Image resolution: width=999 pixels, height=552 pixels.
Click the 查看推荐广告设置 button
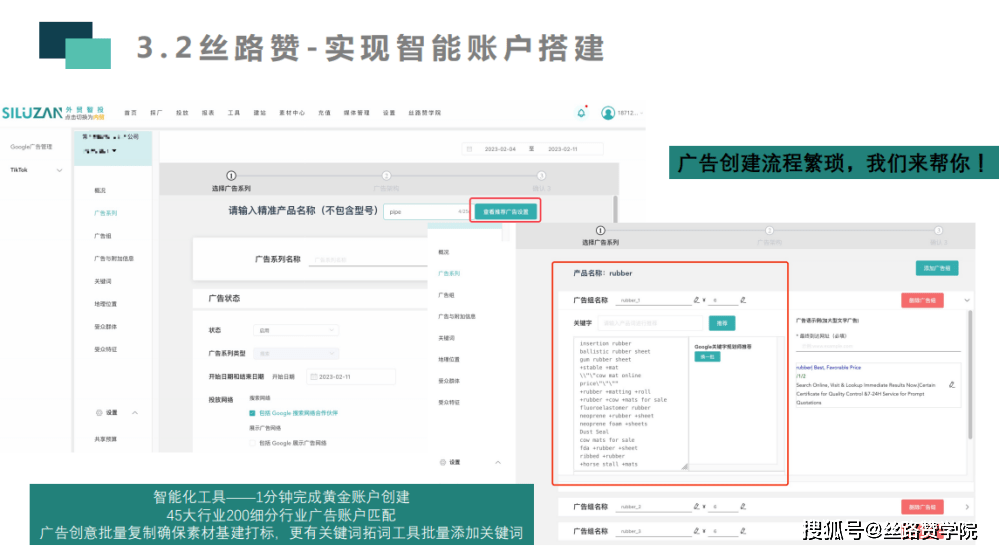506,212
